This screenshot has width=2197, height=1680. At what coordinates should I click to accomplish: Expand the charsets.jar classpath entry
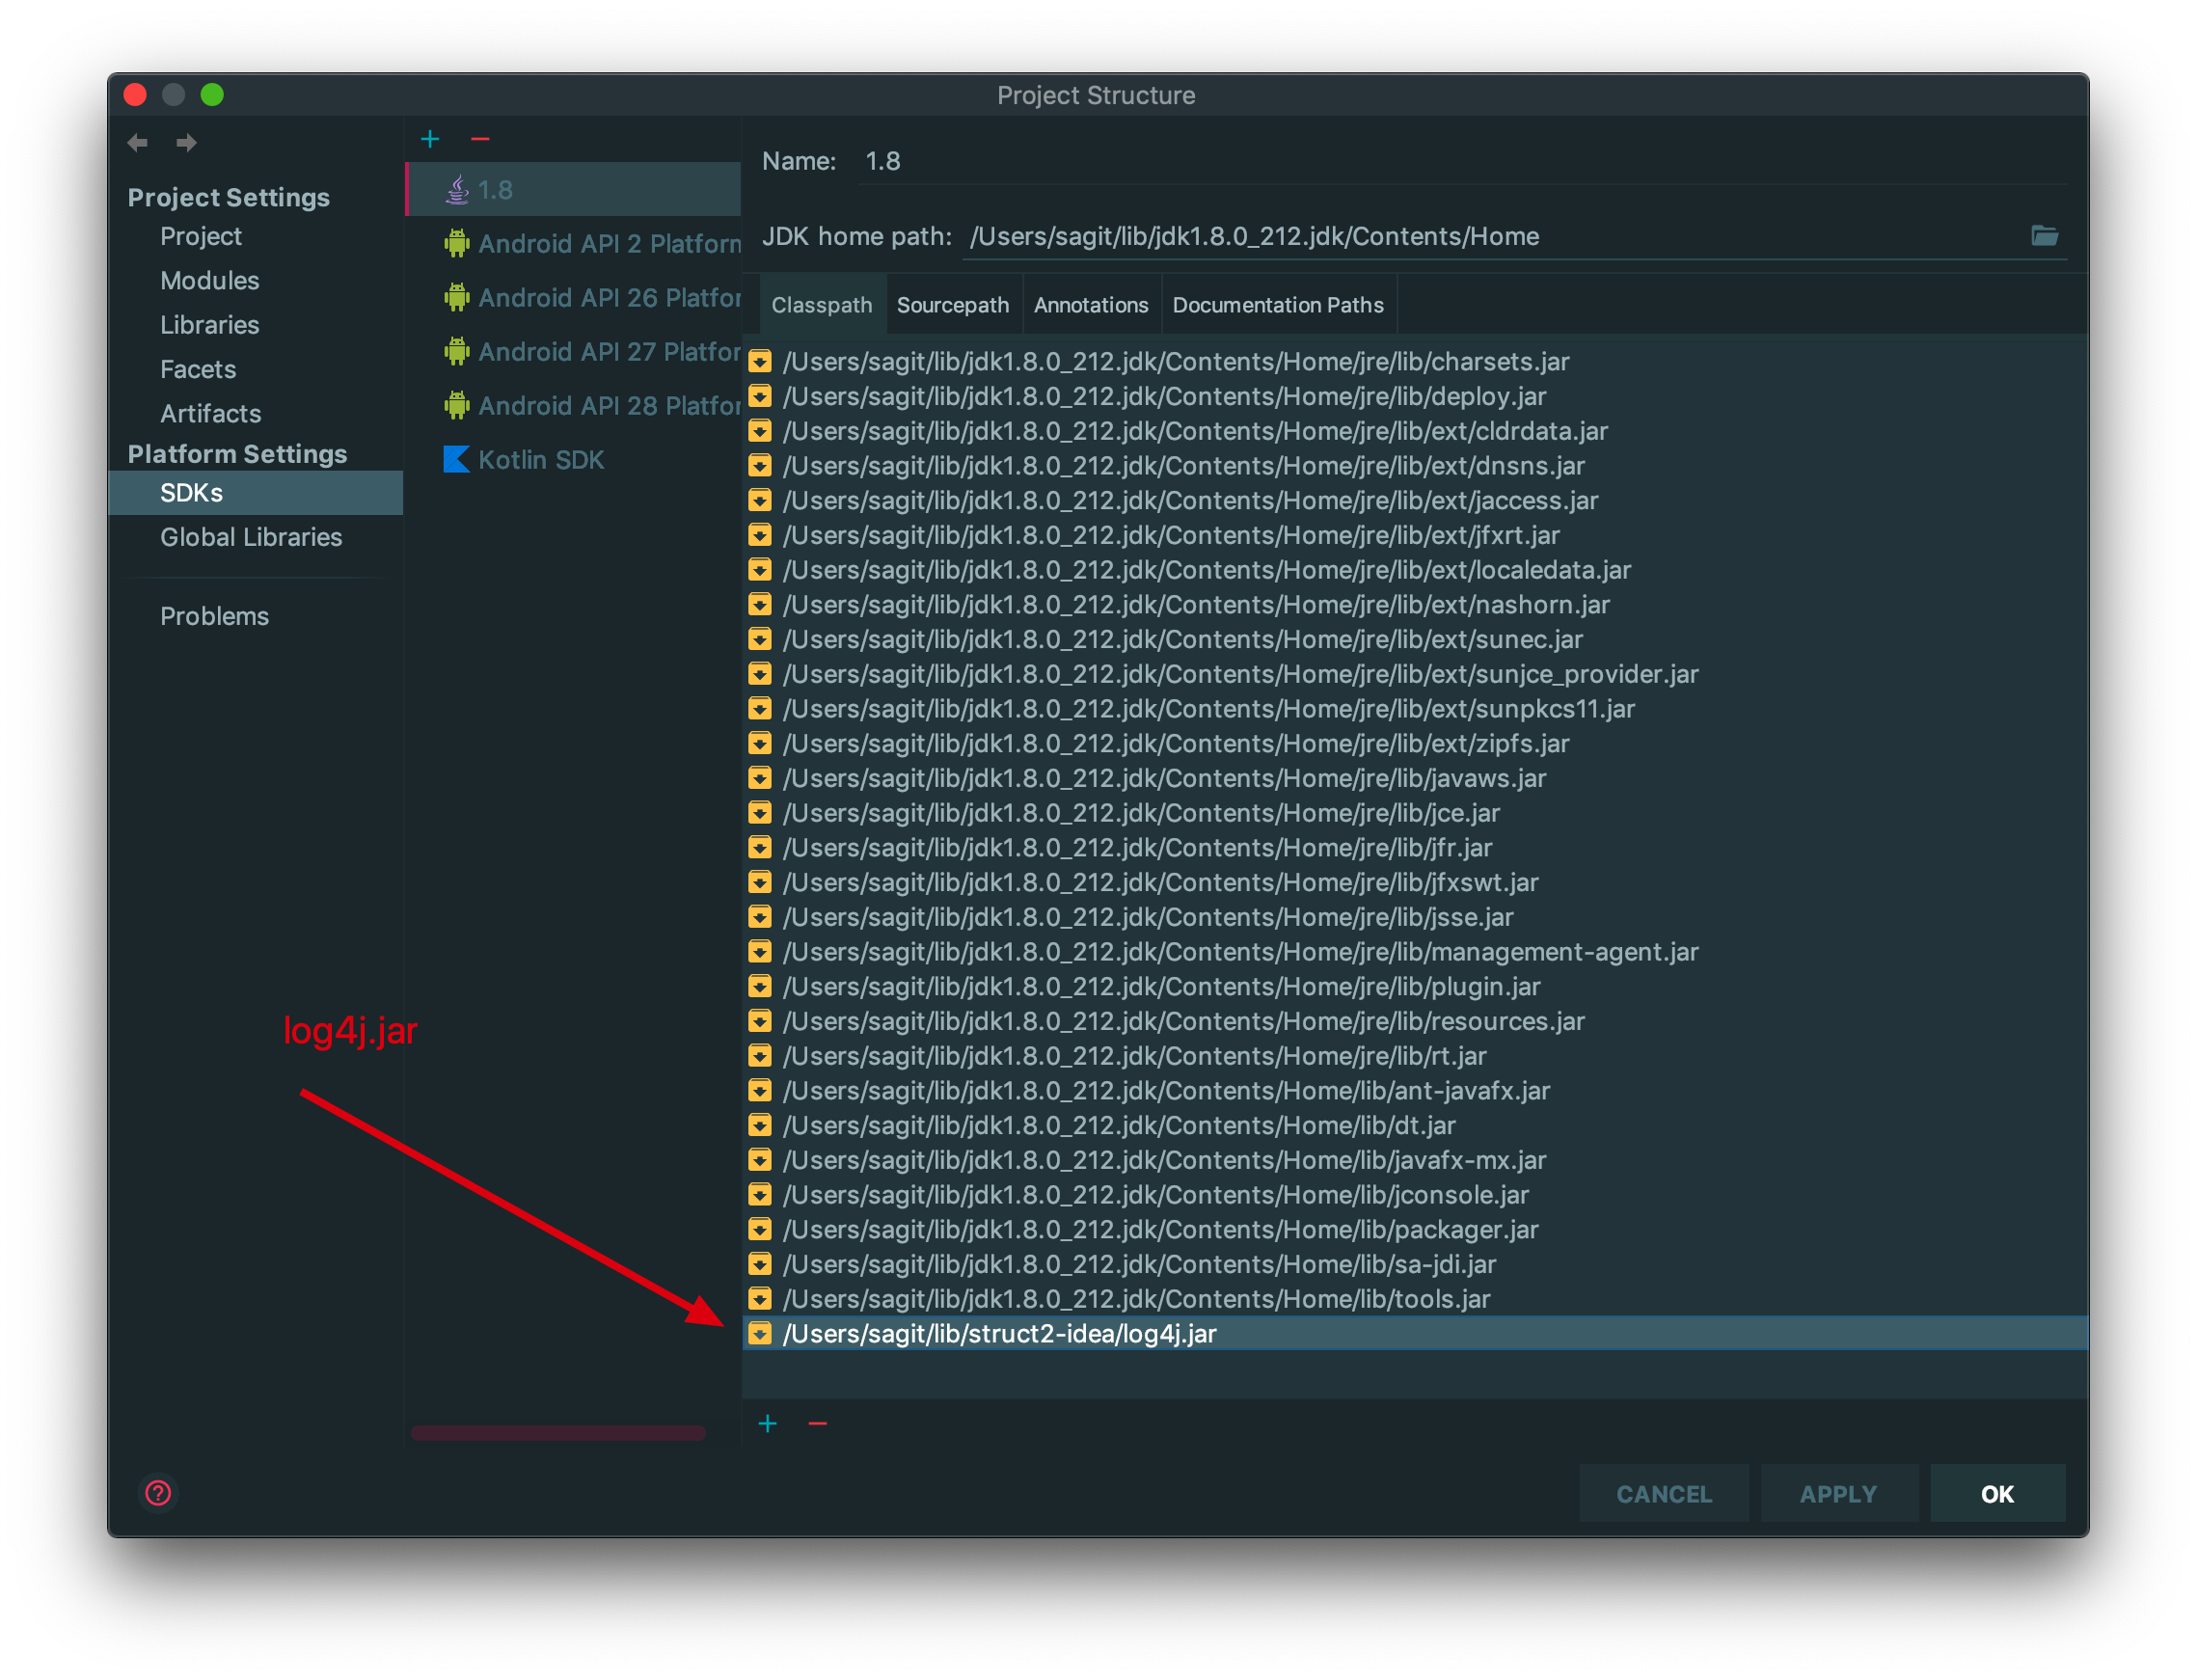coord(760,362)
